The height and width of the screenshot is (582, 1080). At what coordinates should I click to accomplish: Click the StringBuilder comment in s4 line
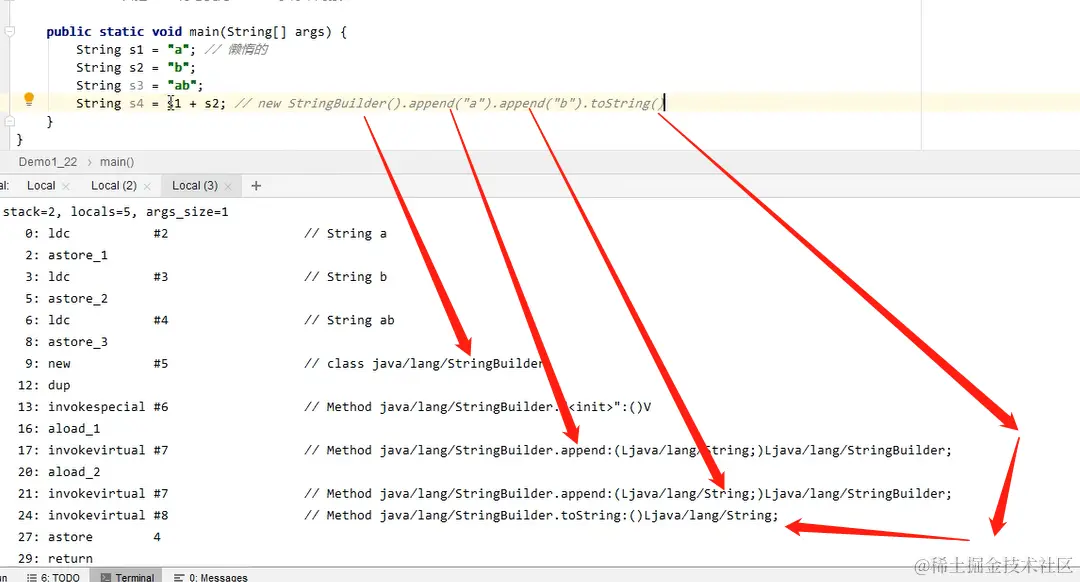[449, 103]
